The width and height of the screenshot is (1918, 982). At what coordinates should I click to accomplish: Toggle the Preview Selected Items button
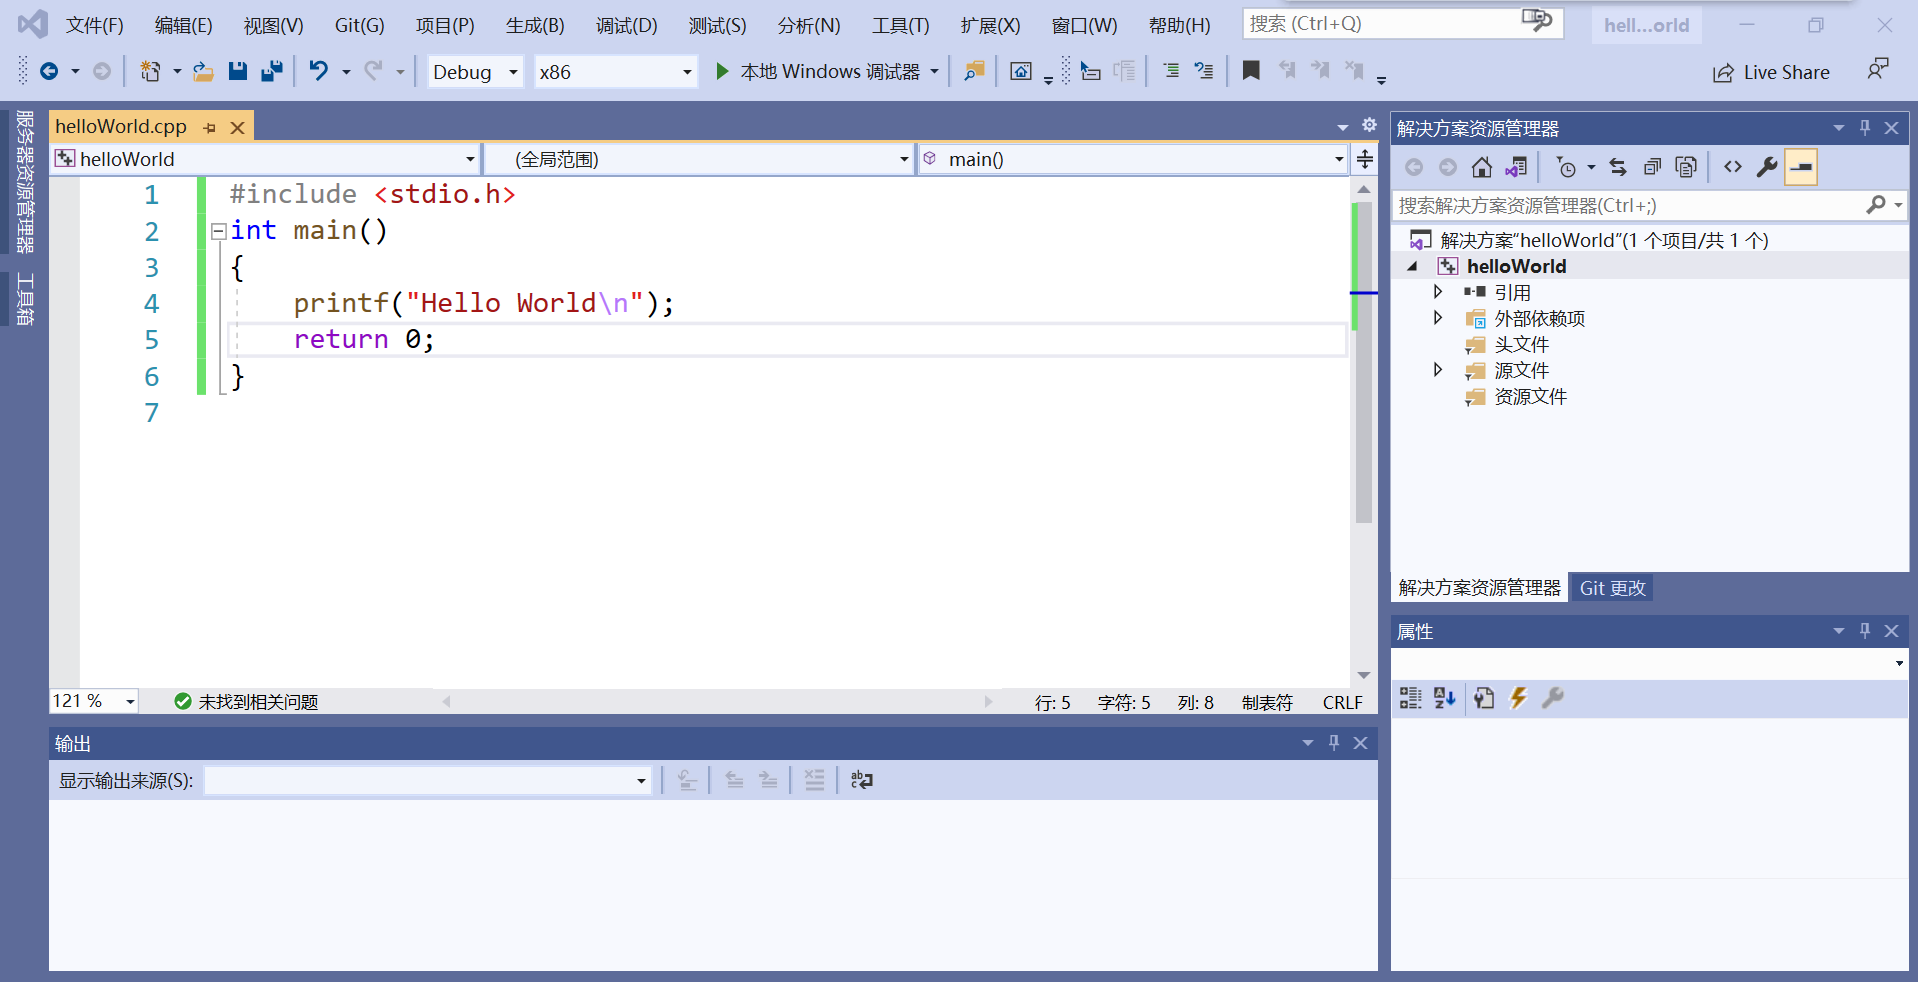pos(1800,166)
